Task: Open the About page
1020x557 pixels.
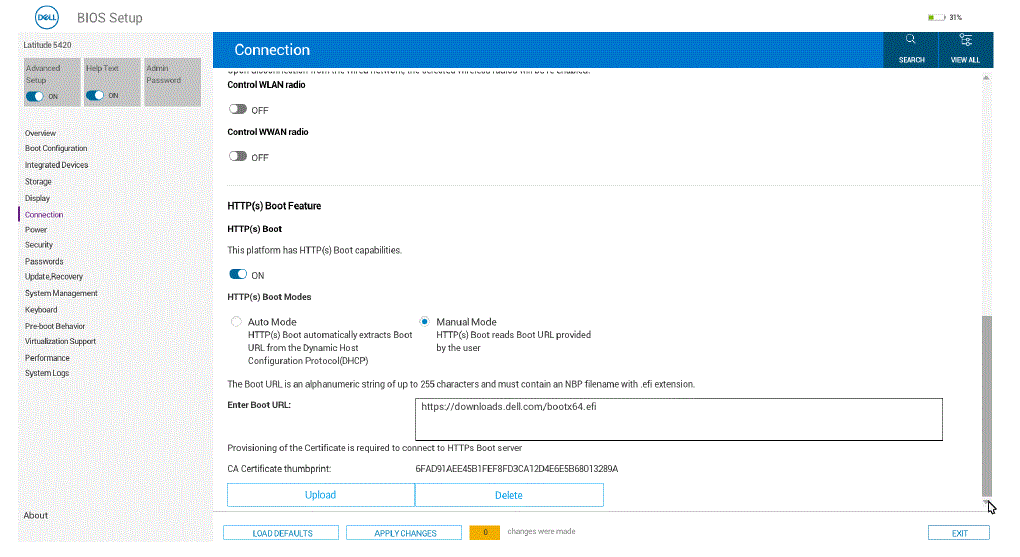Action: coord(36,515)
